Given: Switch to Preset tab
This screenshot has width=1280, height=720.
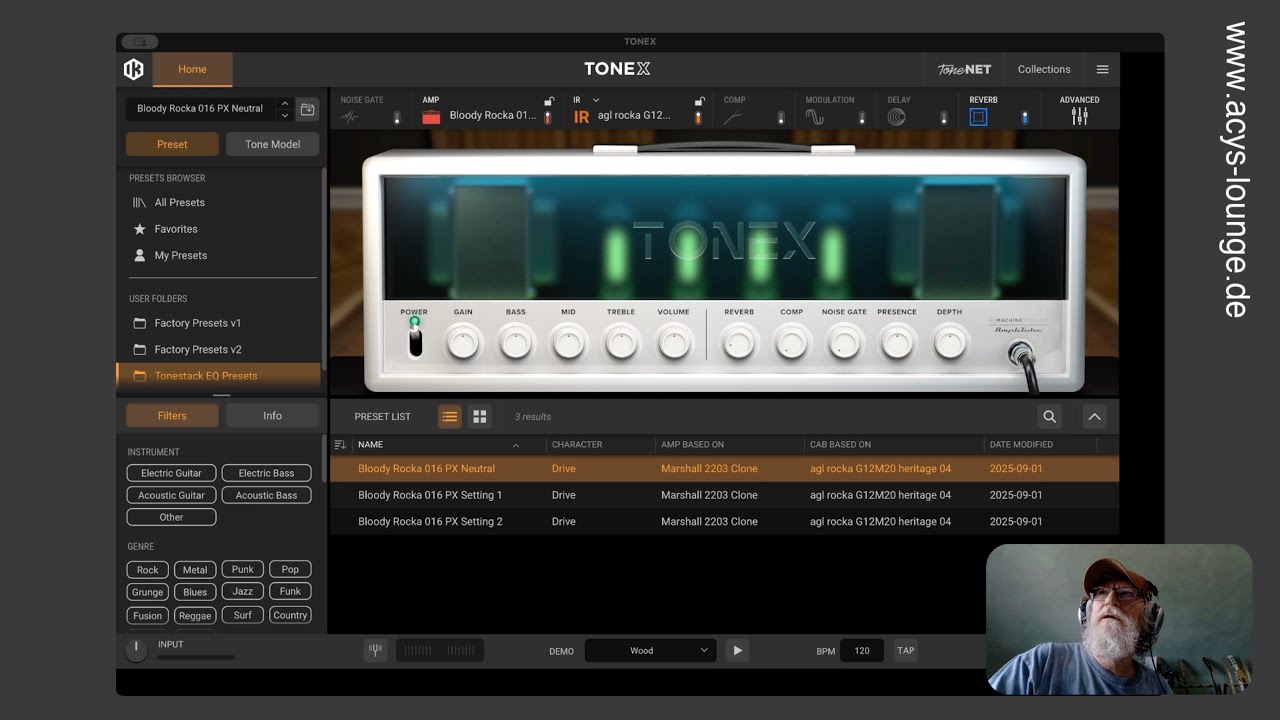Looking at the screenshot, I should pyautogui.click(x=172, y=144).
